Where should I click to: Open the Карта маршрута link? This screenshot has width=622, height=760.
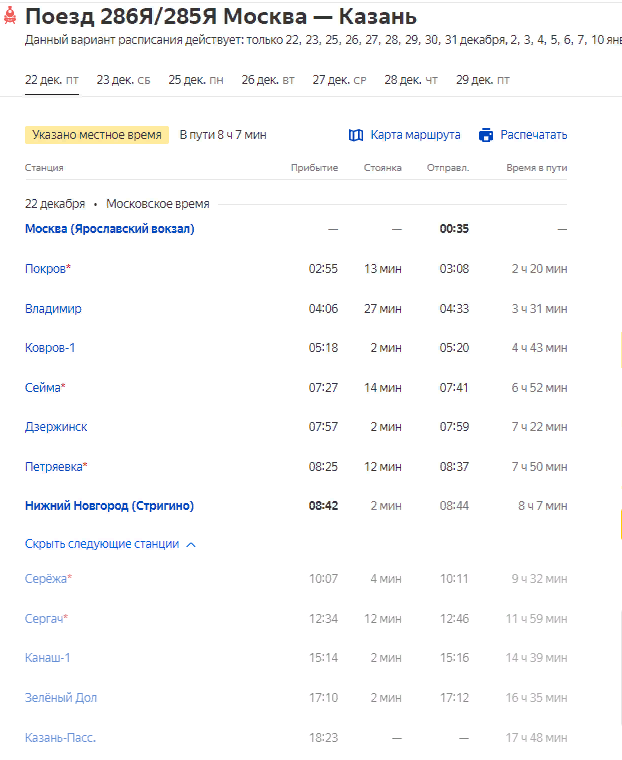tap(415, 135)
